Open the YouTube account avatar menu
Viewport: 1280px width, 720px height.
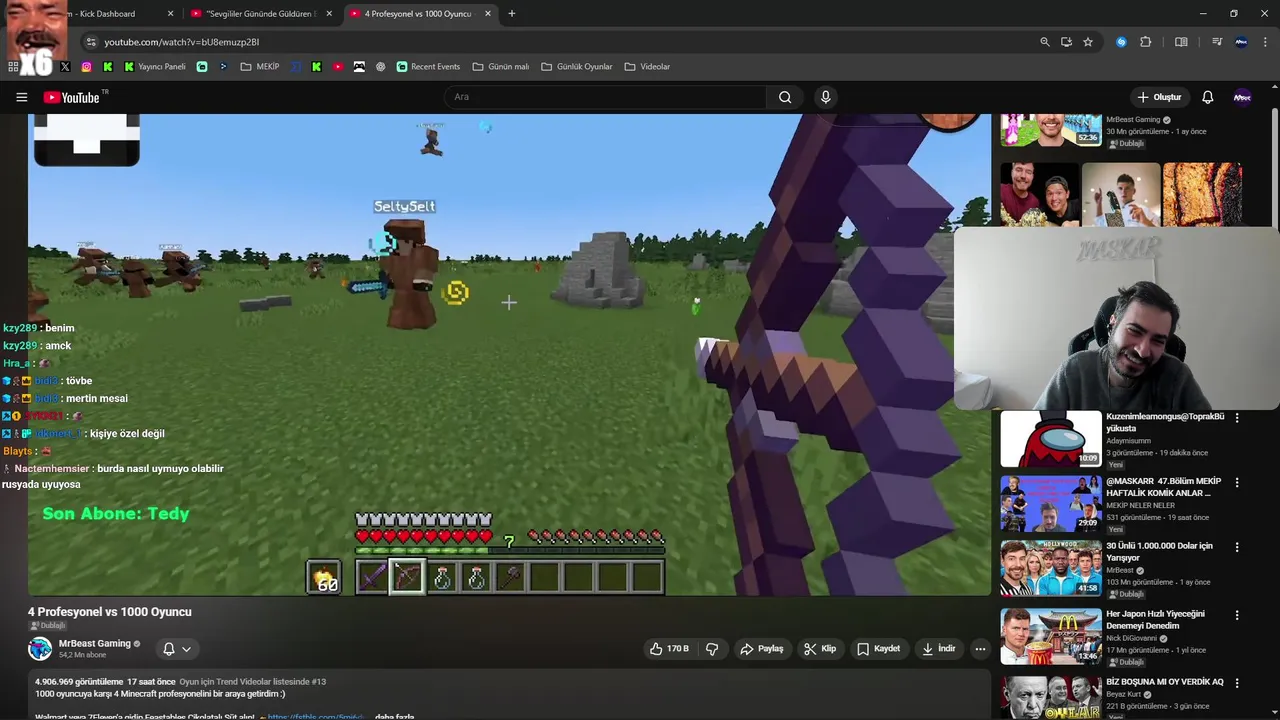(x=1242, y=97)
